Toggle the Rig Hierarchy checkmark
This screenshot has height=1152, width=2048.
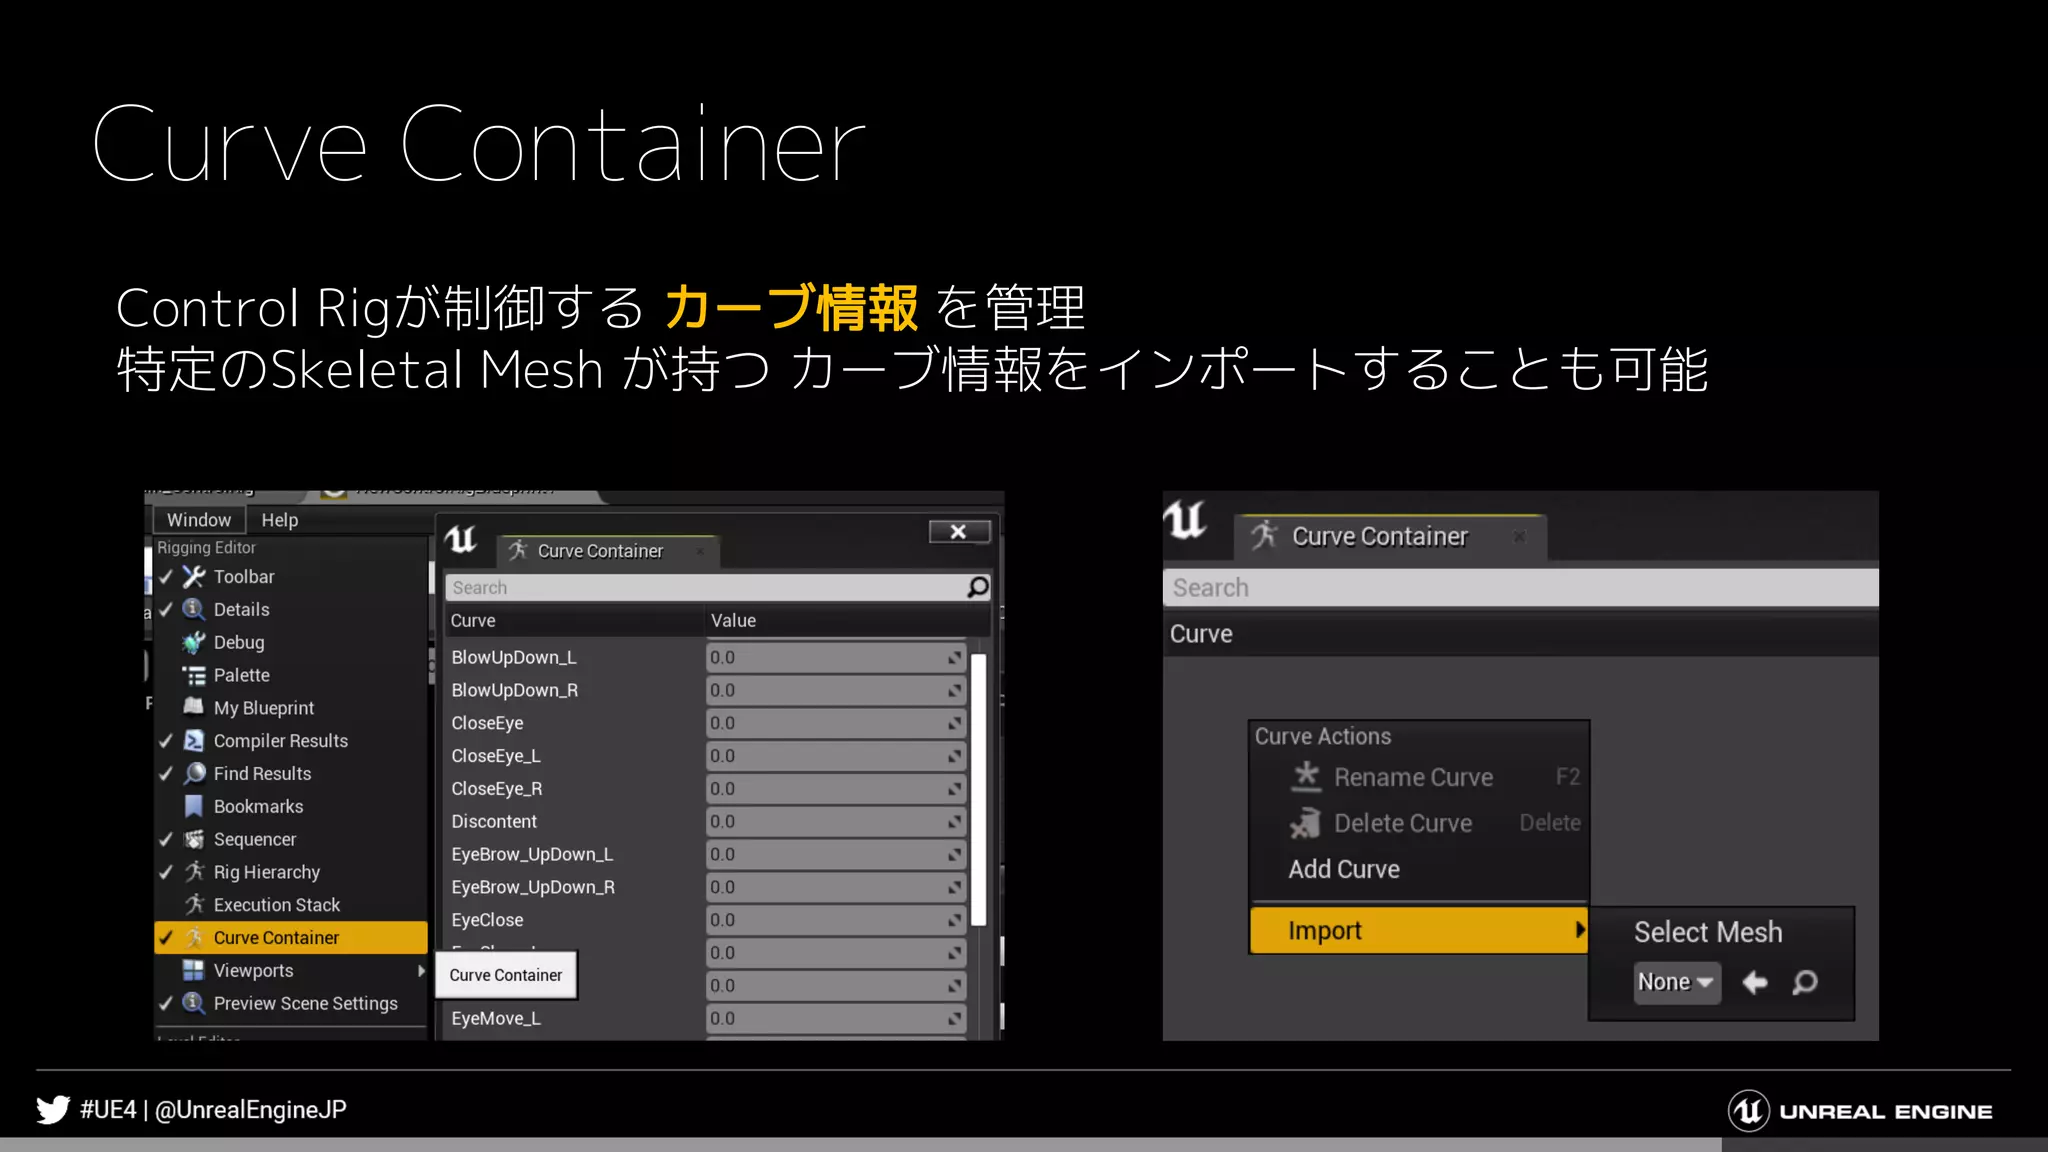[166, 872]
